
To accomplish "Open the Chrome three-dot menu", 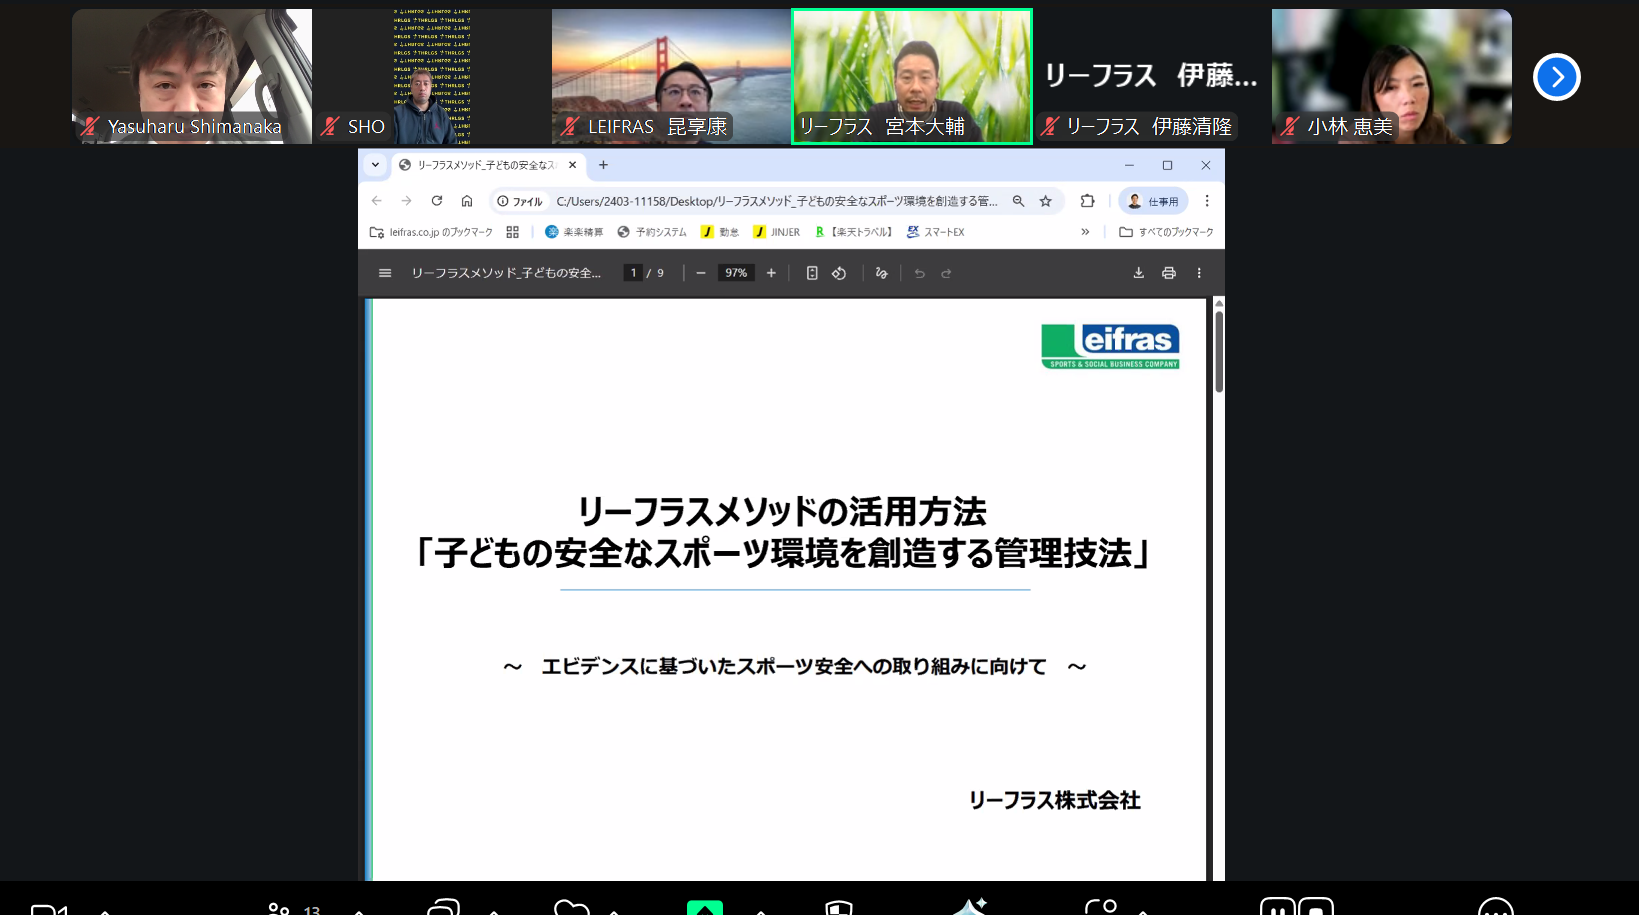I will pyautogui.click(x=1207, y=201).
